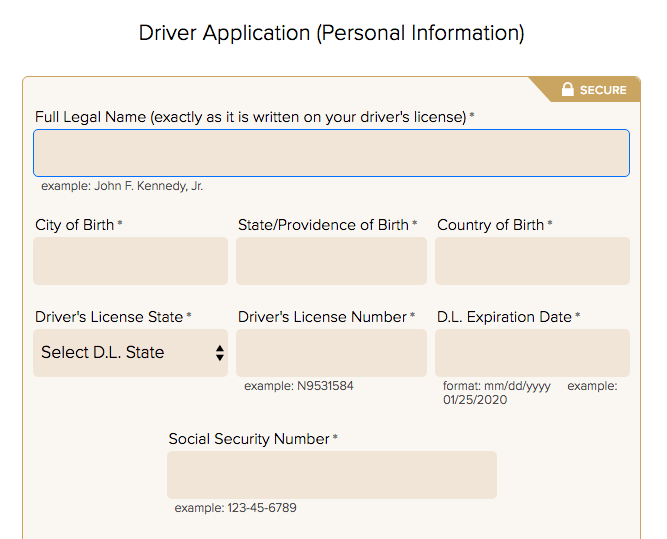This screenshot has width=667, height=539.
Task: Open the Select D.L. State dropdown
Action: point(131,353)
